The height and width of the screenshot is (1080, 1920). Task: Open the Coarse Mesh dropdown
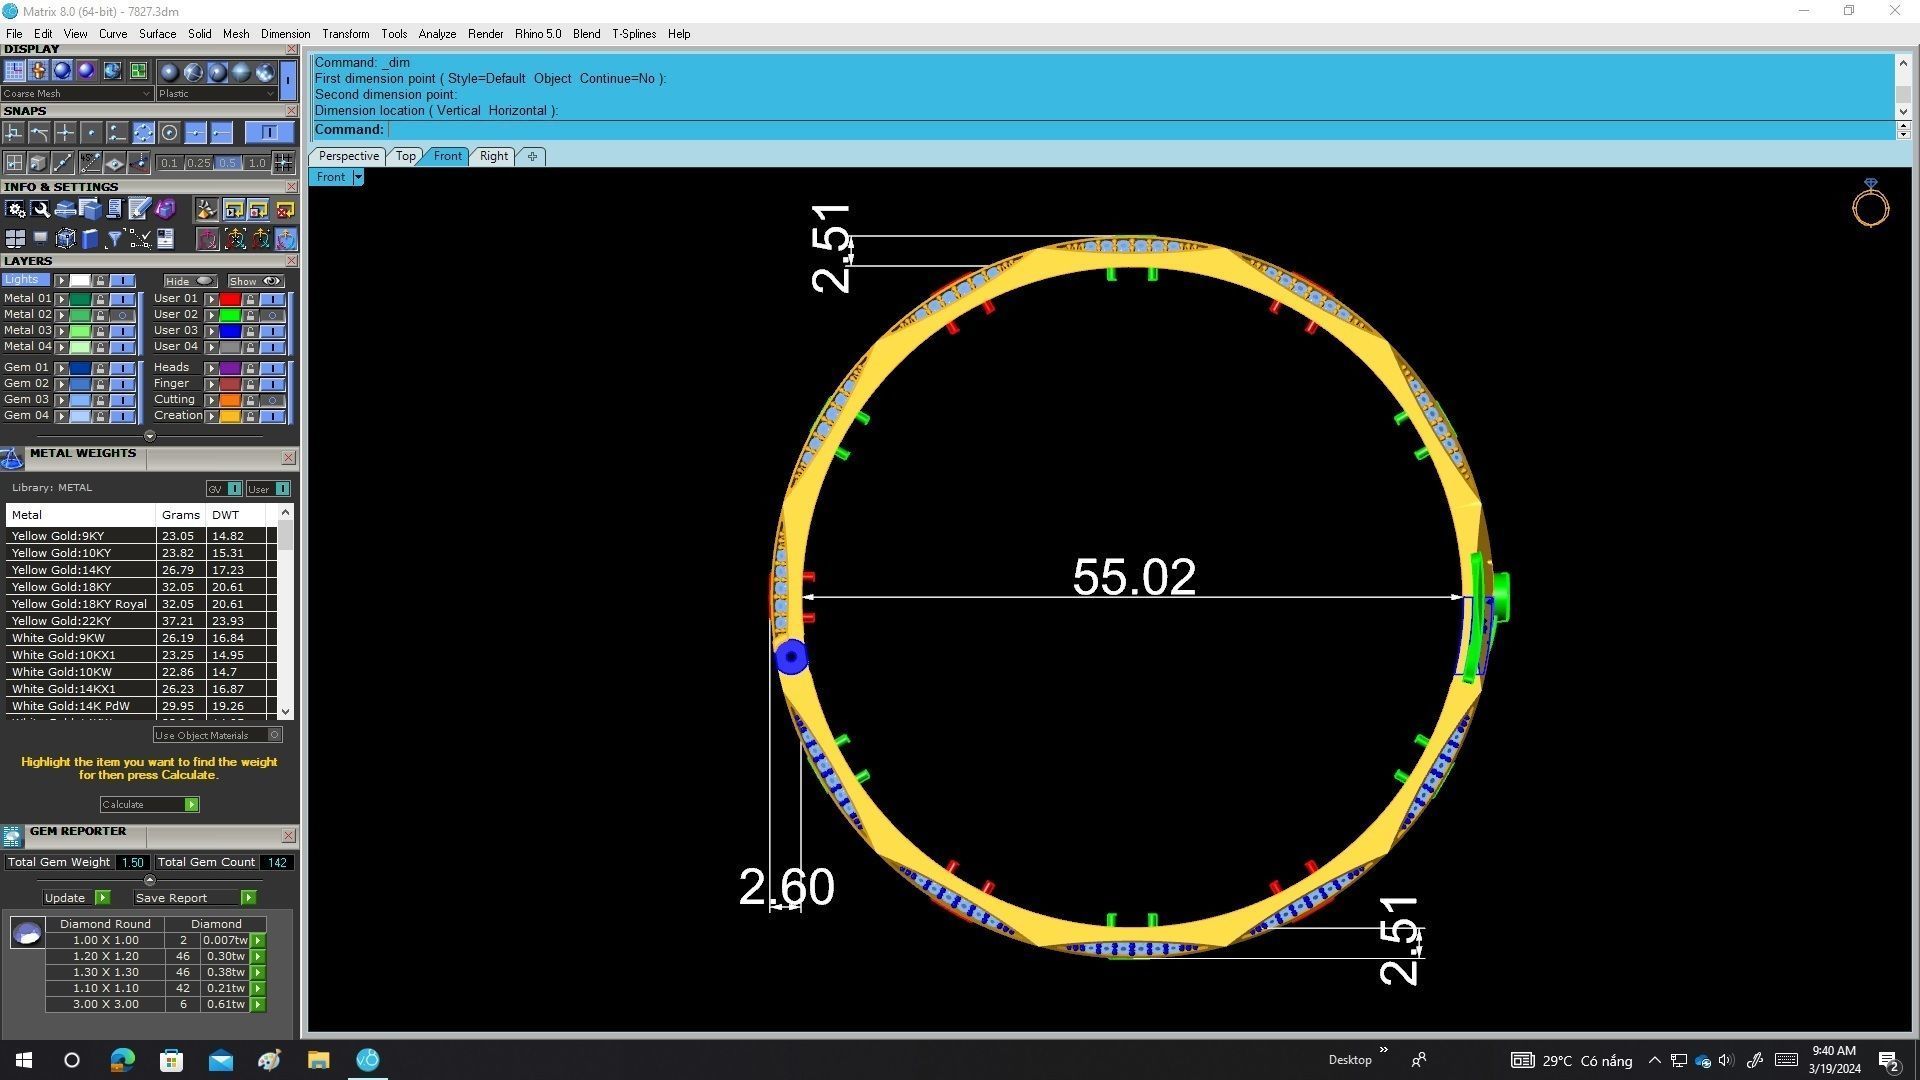coord(77,94)
